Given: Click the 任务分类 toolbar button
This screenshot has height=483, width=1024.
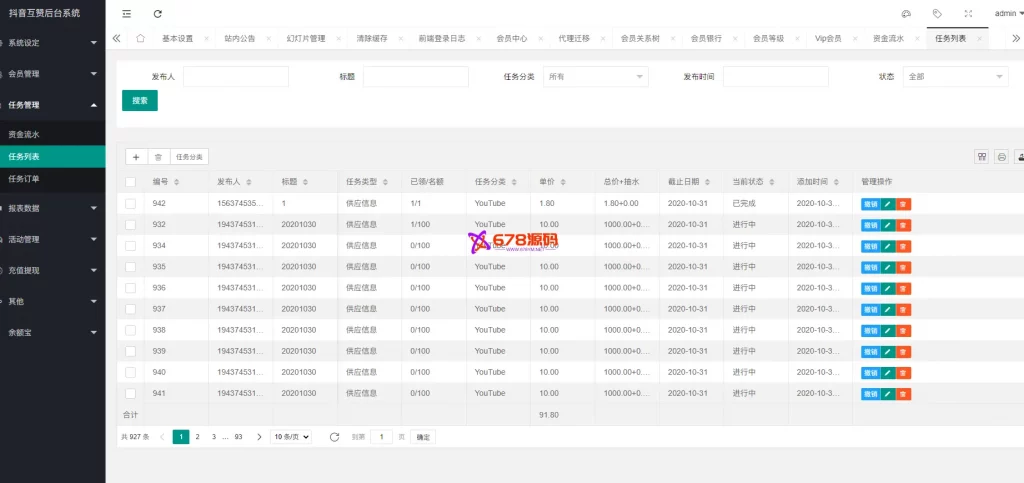Looking at the screenshot, I should 189,157.
